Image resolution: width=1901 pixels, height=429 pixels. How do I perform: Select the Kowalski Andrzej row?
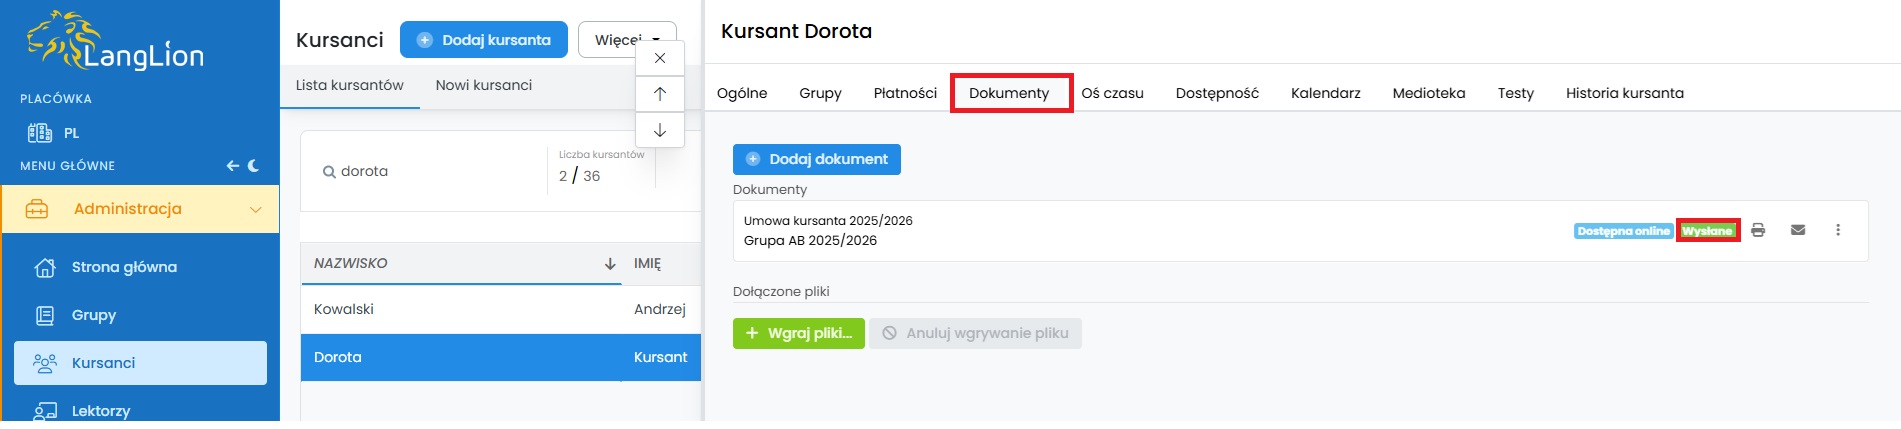pyautogui.click(x=500, y=309)
